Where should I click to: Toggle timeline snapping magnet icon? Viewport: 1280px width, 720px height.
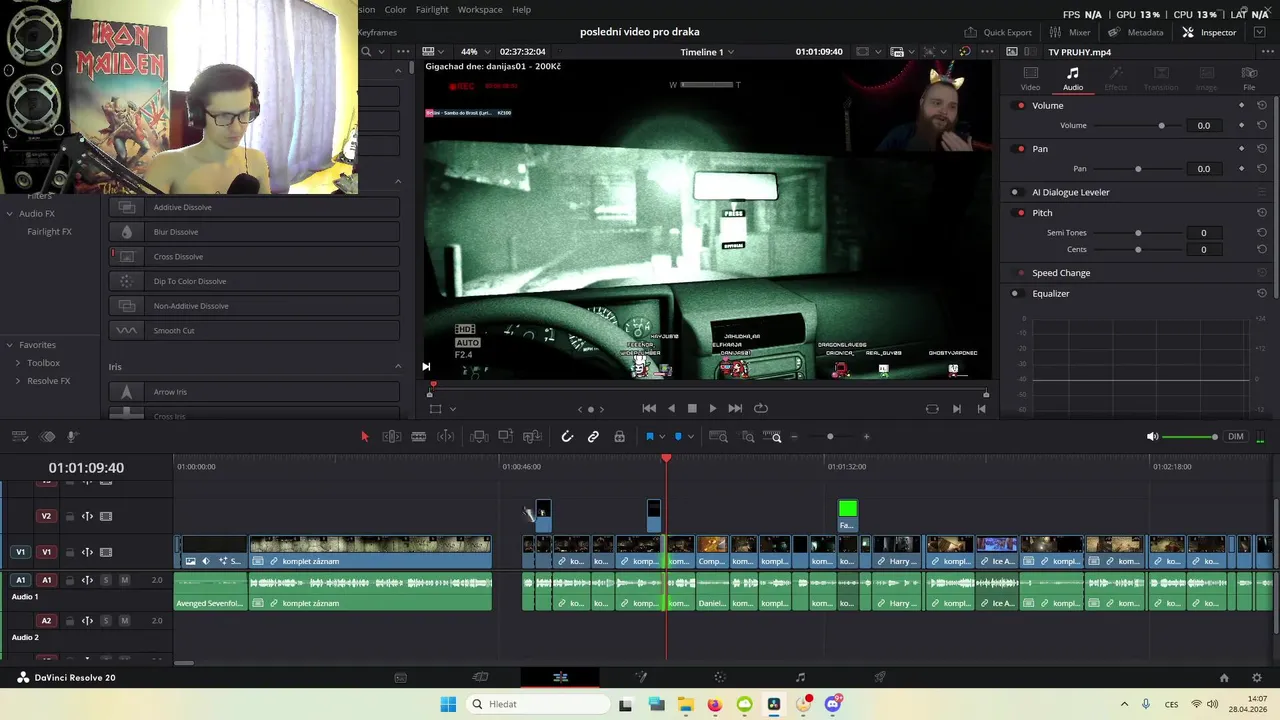[x=567, y=437]
